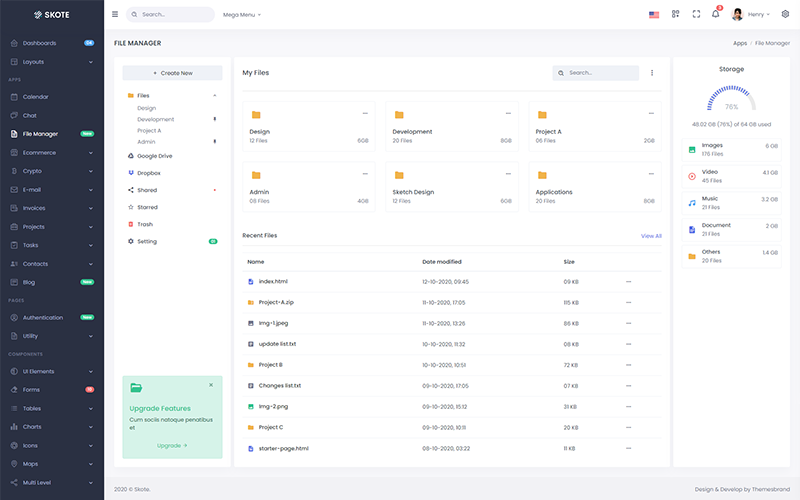Viewport: 800px width, 500px height.
Task: Click the US flag language icon
Action: [x=654, y=15]
